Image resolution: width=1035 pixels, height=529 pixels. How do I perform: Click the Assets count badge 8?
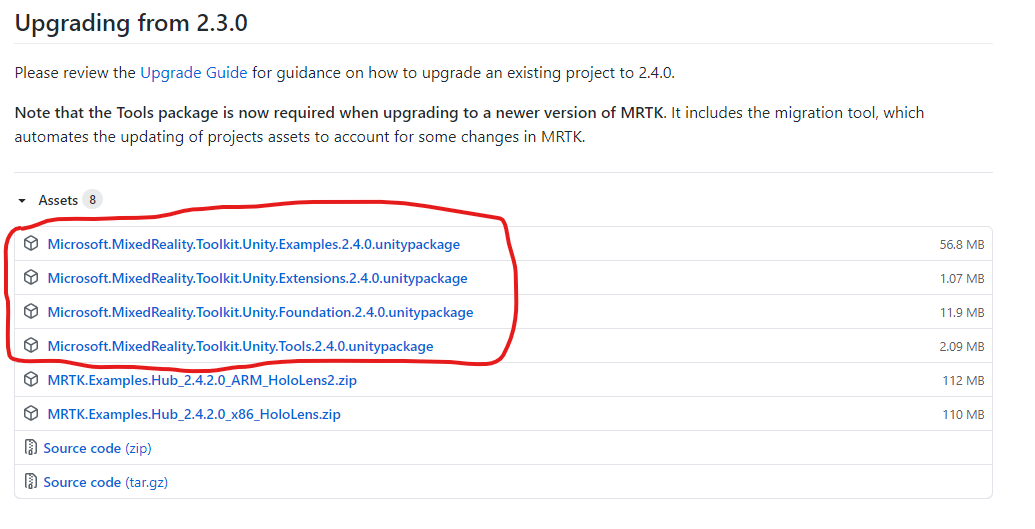(x=92, y=199)
